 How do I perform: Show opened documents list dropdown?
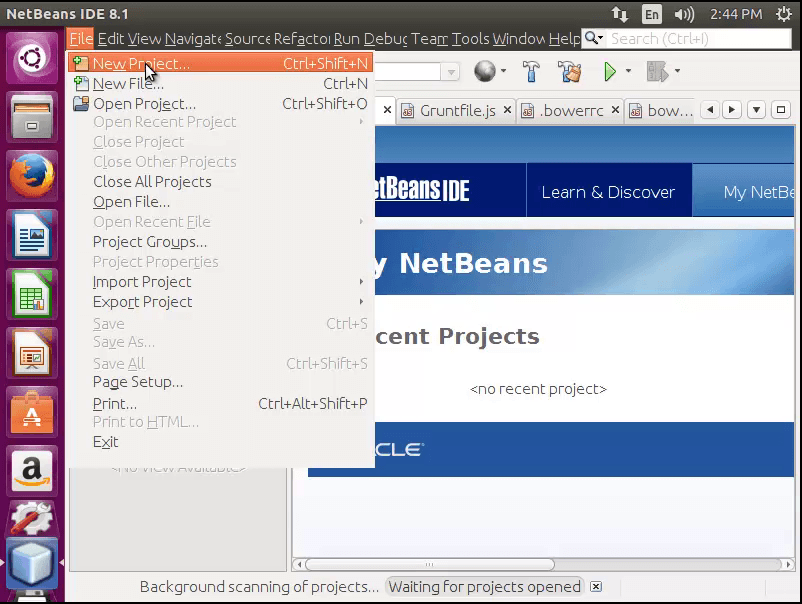(756, 109)
